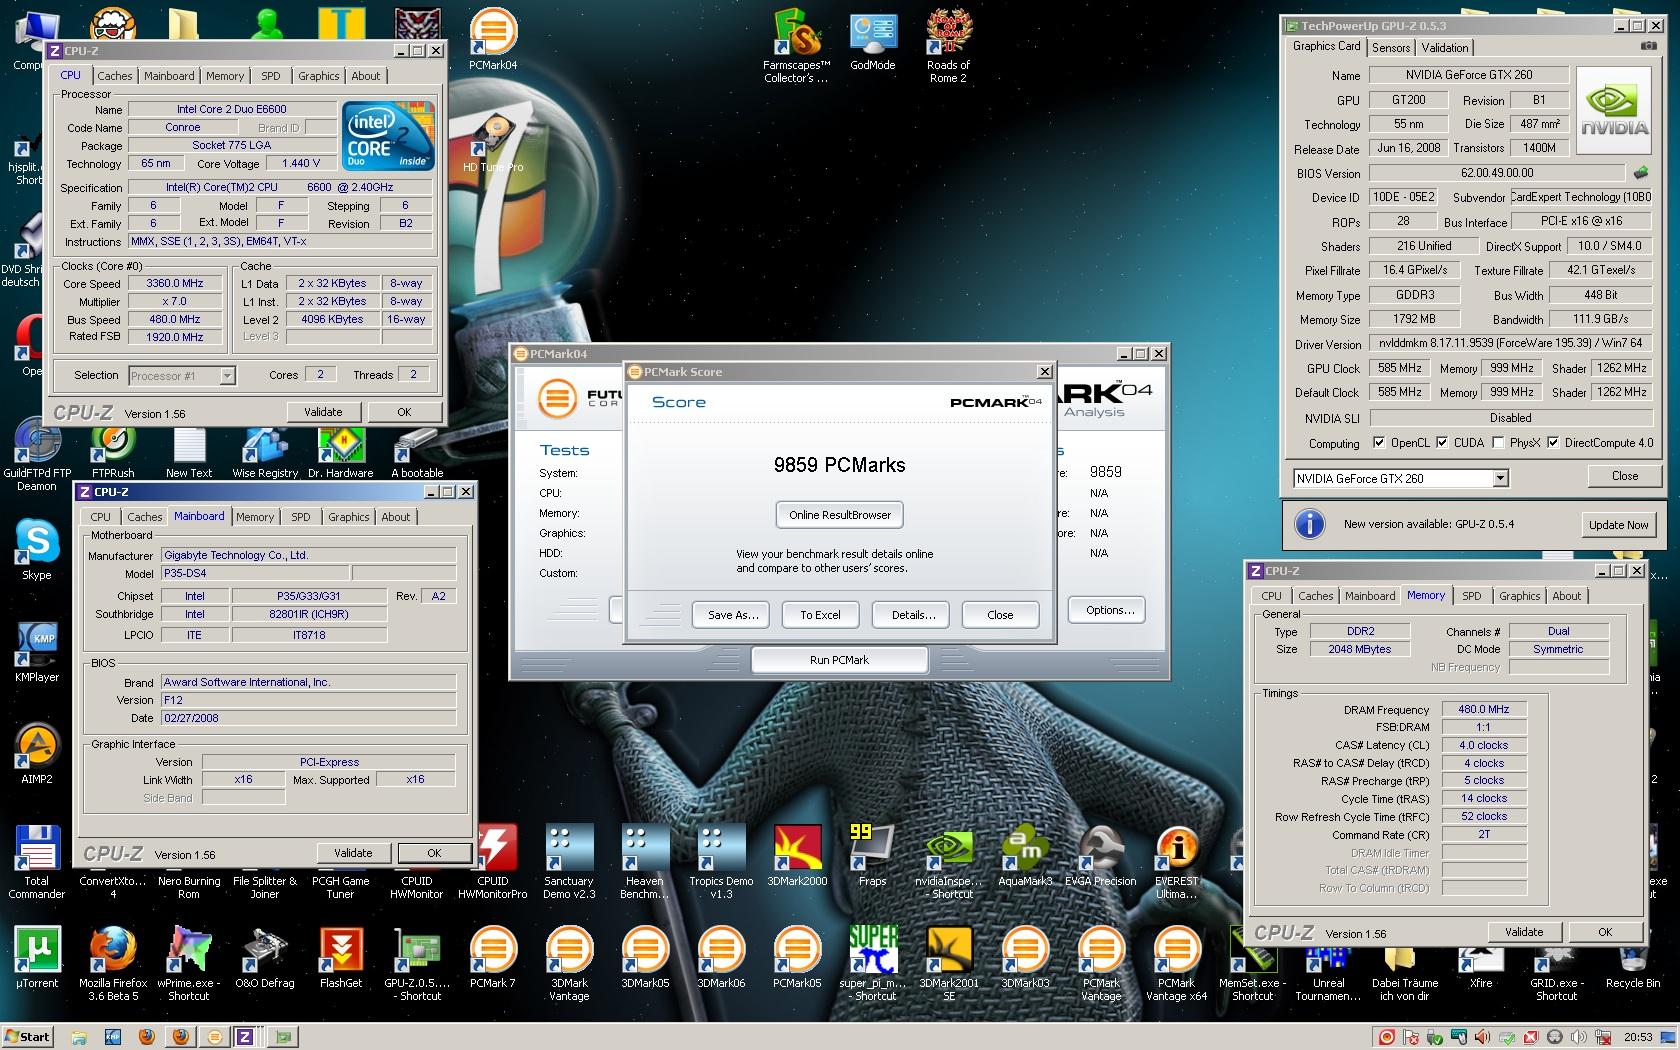1680x1050 pixels.
Task: Launch the PCMark 7 shortcut
Action: pos(493,957)
